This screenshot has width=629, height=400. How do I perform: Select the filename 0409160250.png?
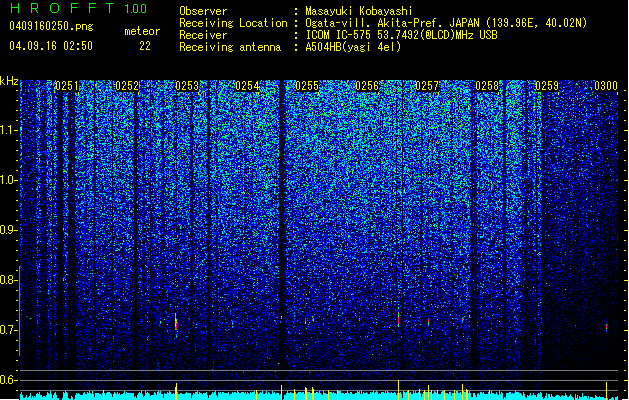pos(51,26)
